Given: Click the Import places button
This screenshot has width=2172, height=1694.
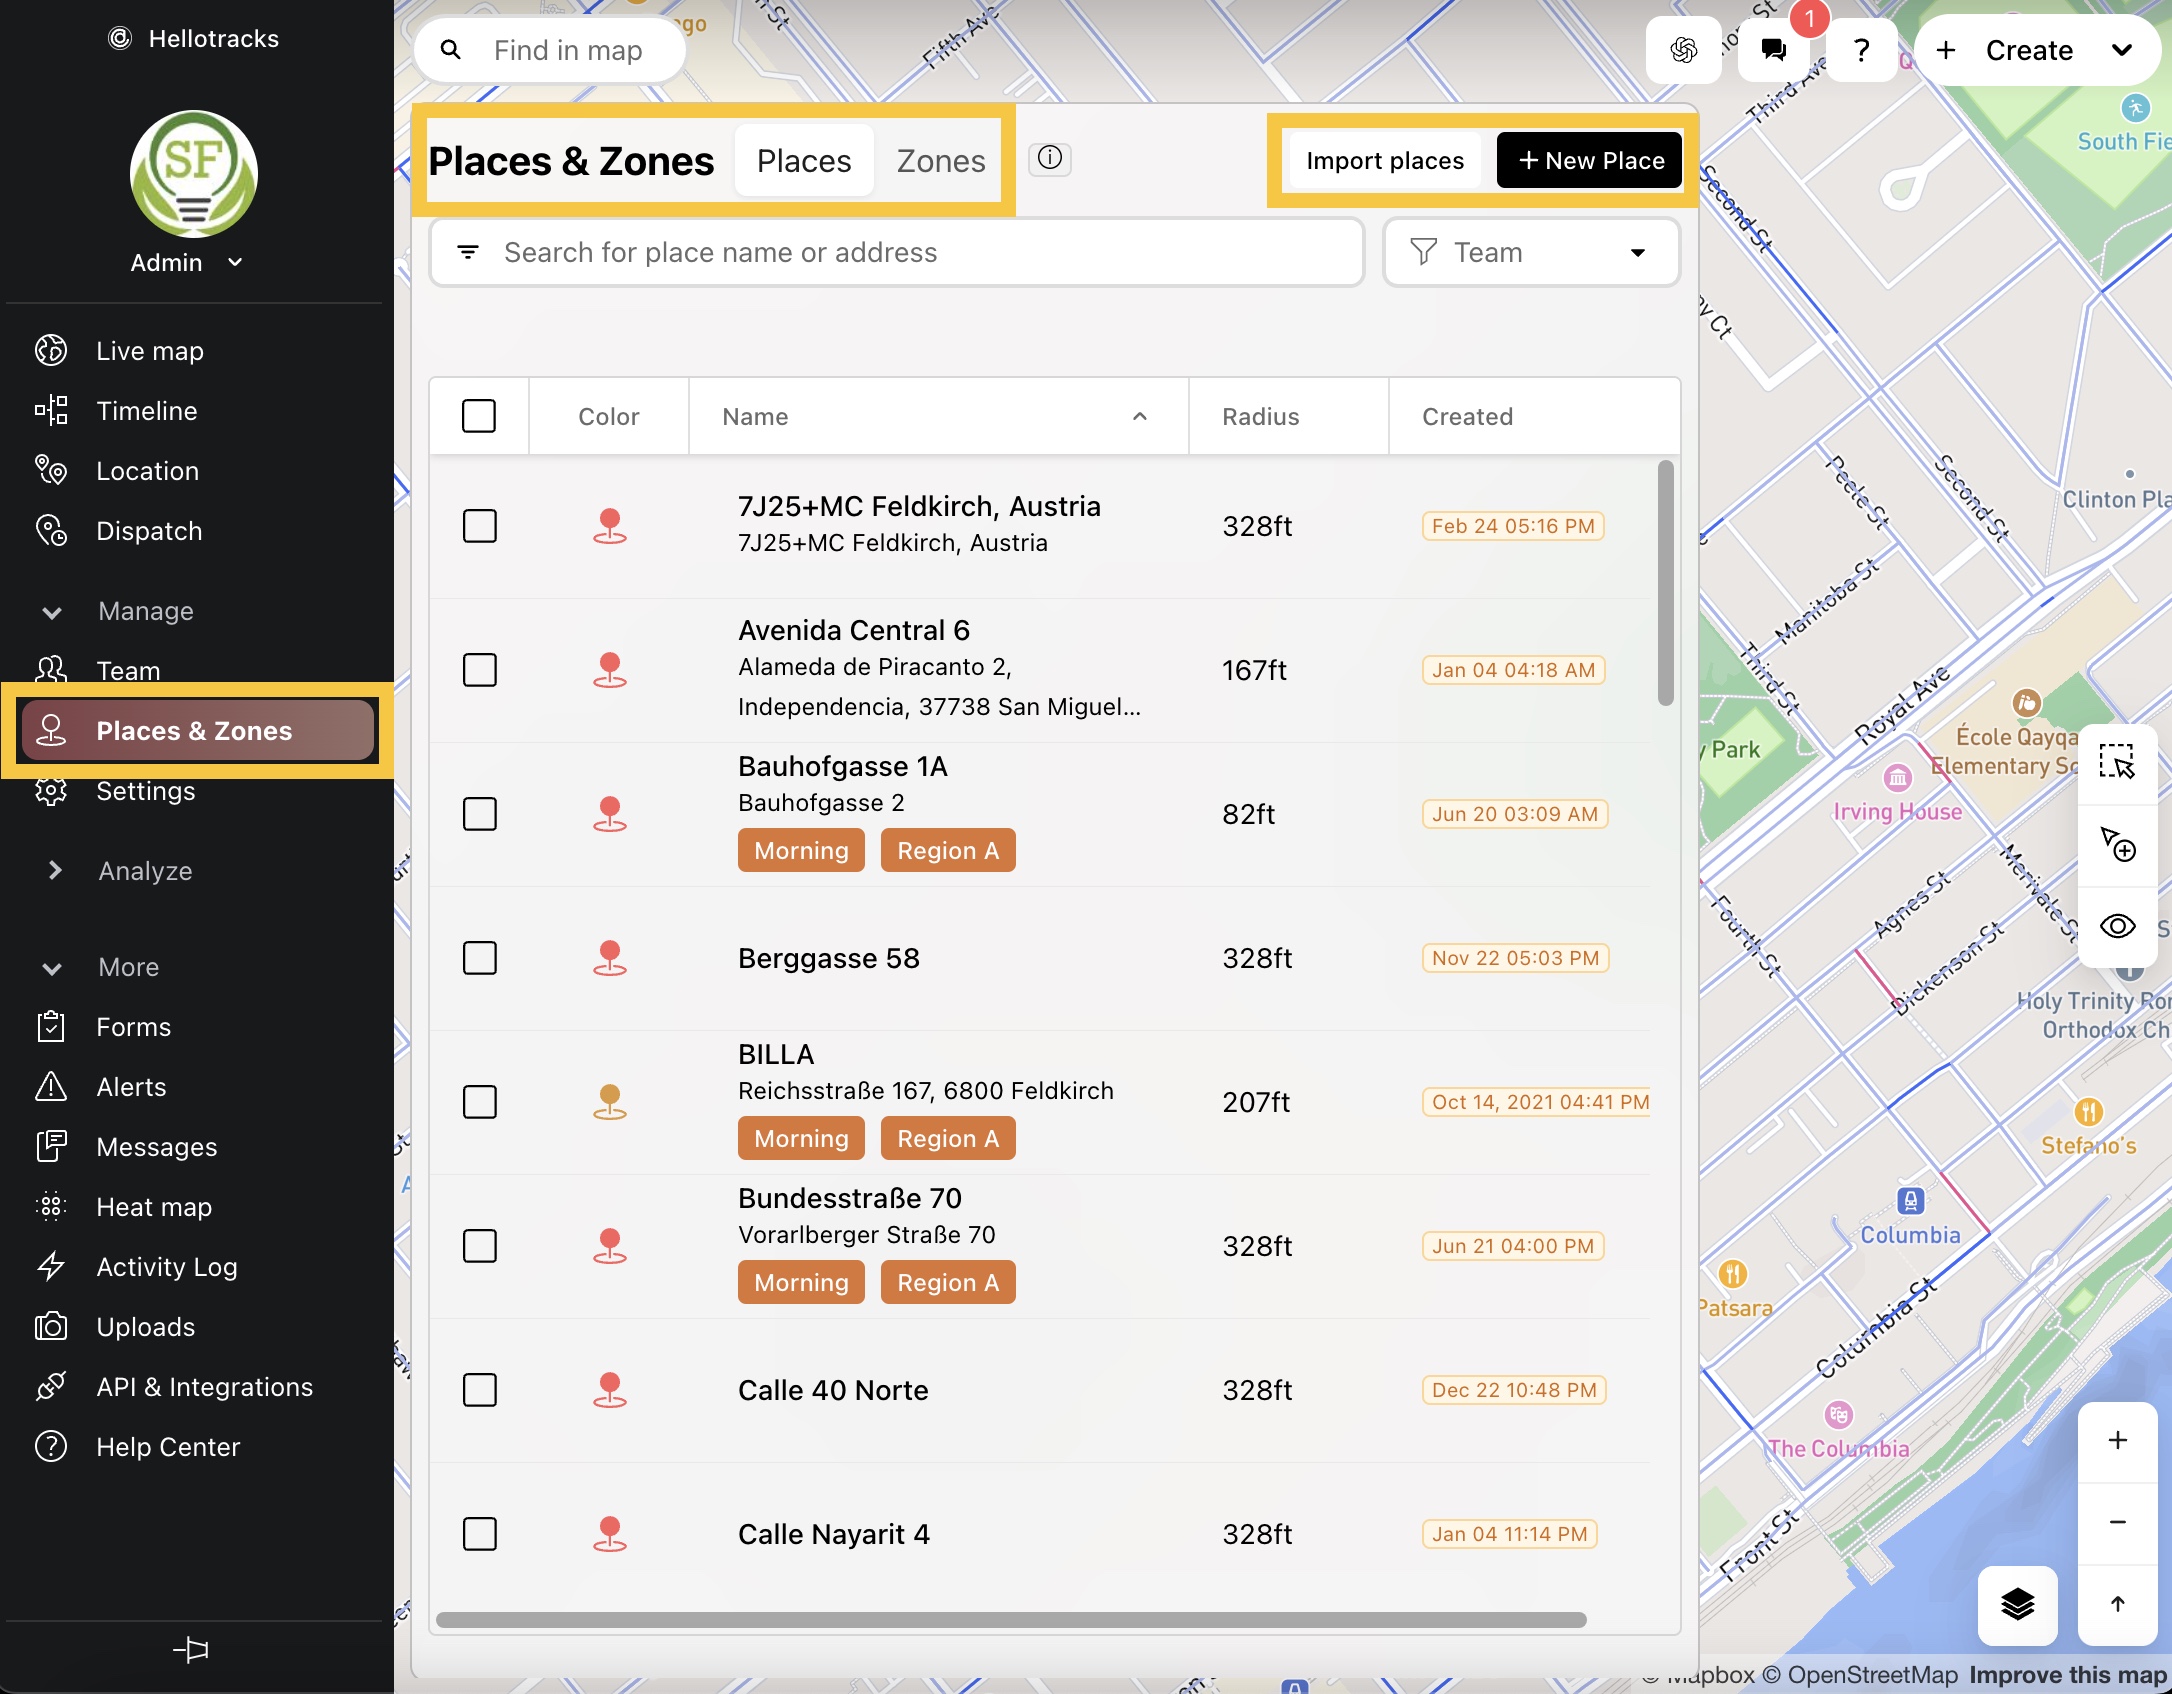Looking at the screenshot, I should click(1384, 160).
